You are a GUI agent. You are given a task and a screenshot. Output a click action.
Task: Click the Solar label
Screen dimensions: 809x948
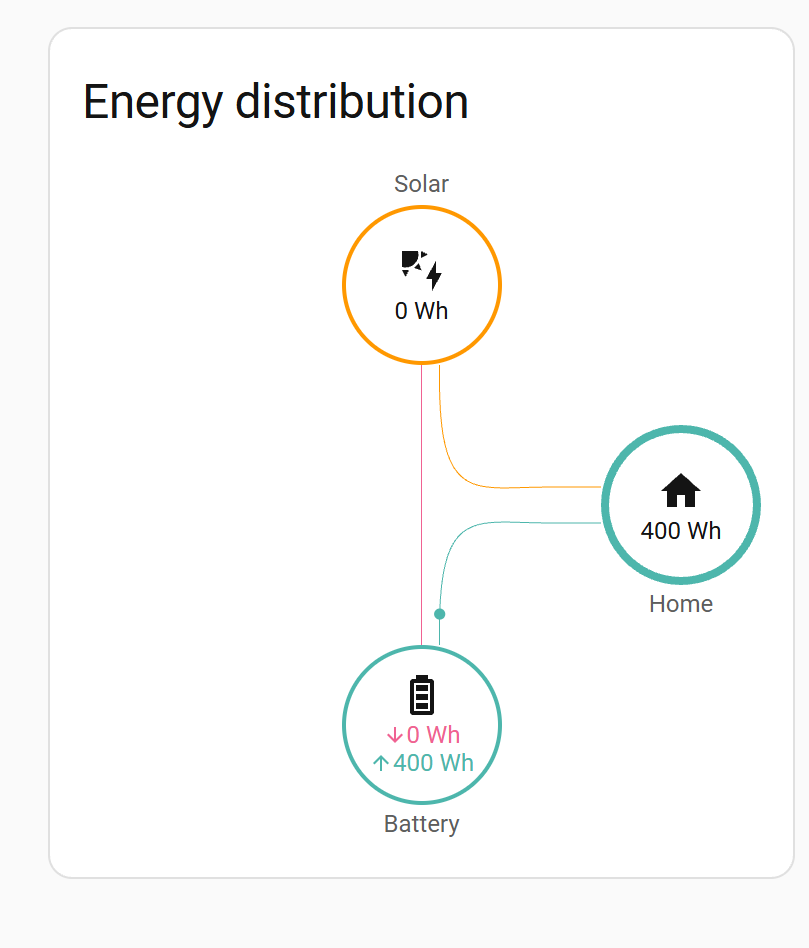click(x=421, y=184)
